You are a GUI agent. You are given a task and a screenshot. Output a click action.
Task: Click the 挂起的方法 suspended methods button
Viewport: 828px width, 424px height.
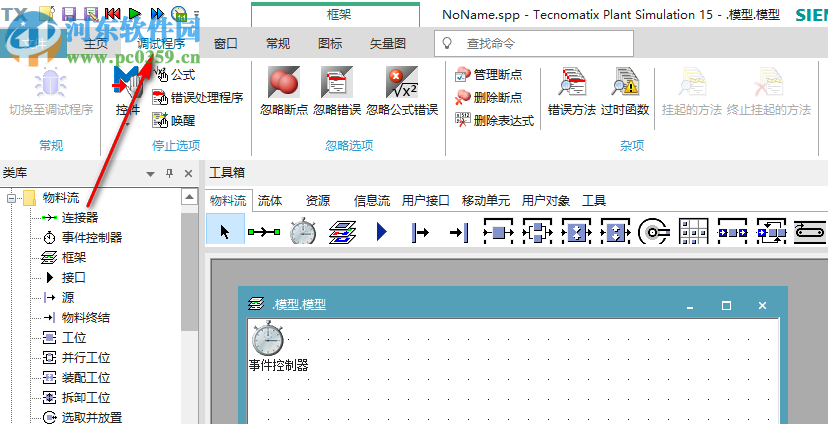click(691, 91)
